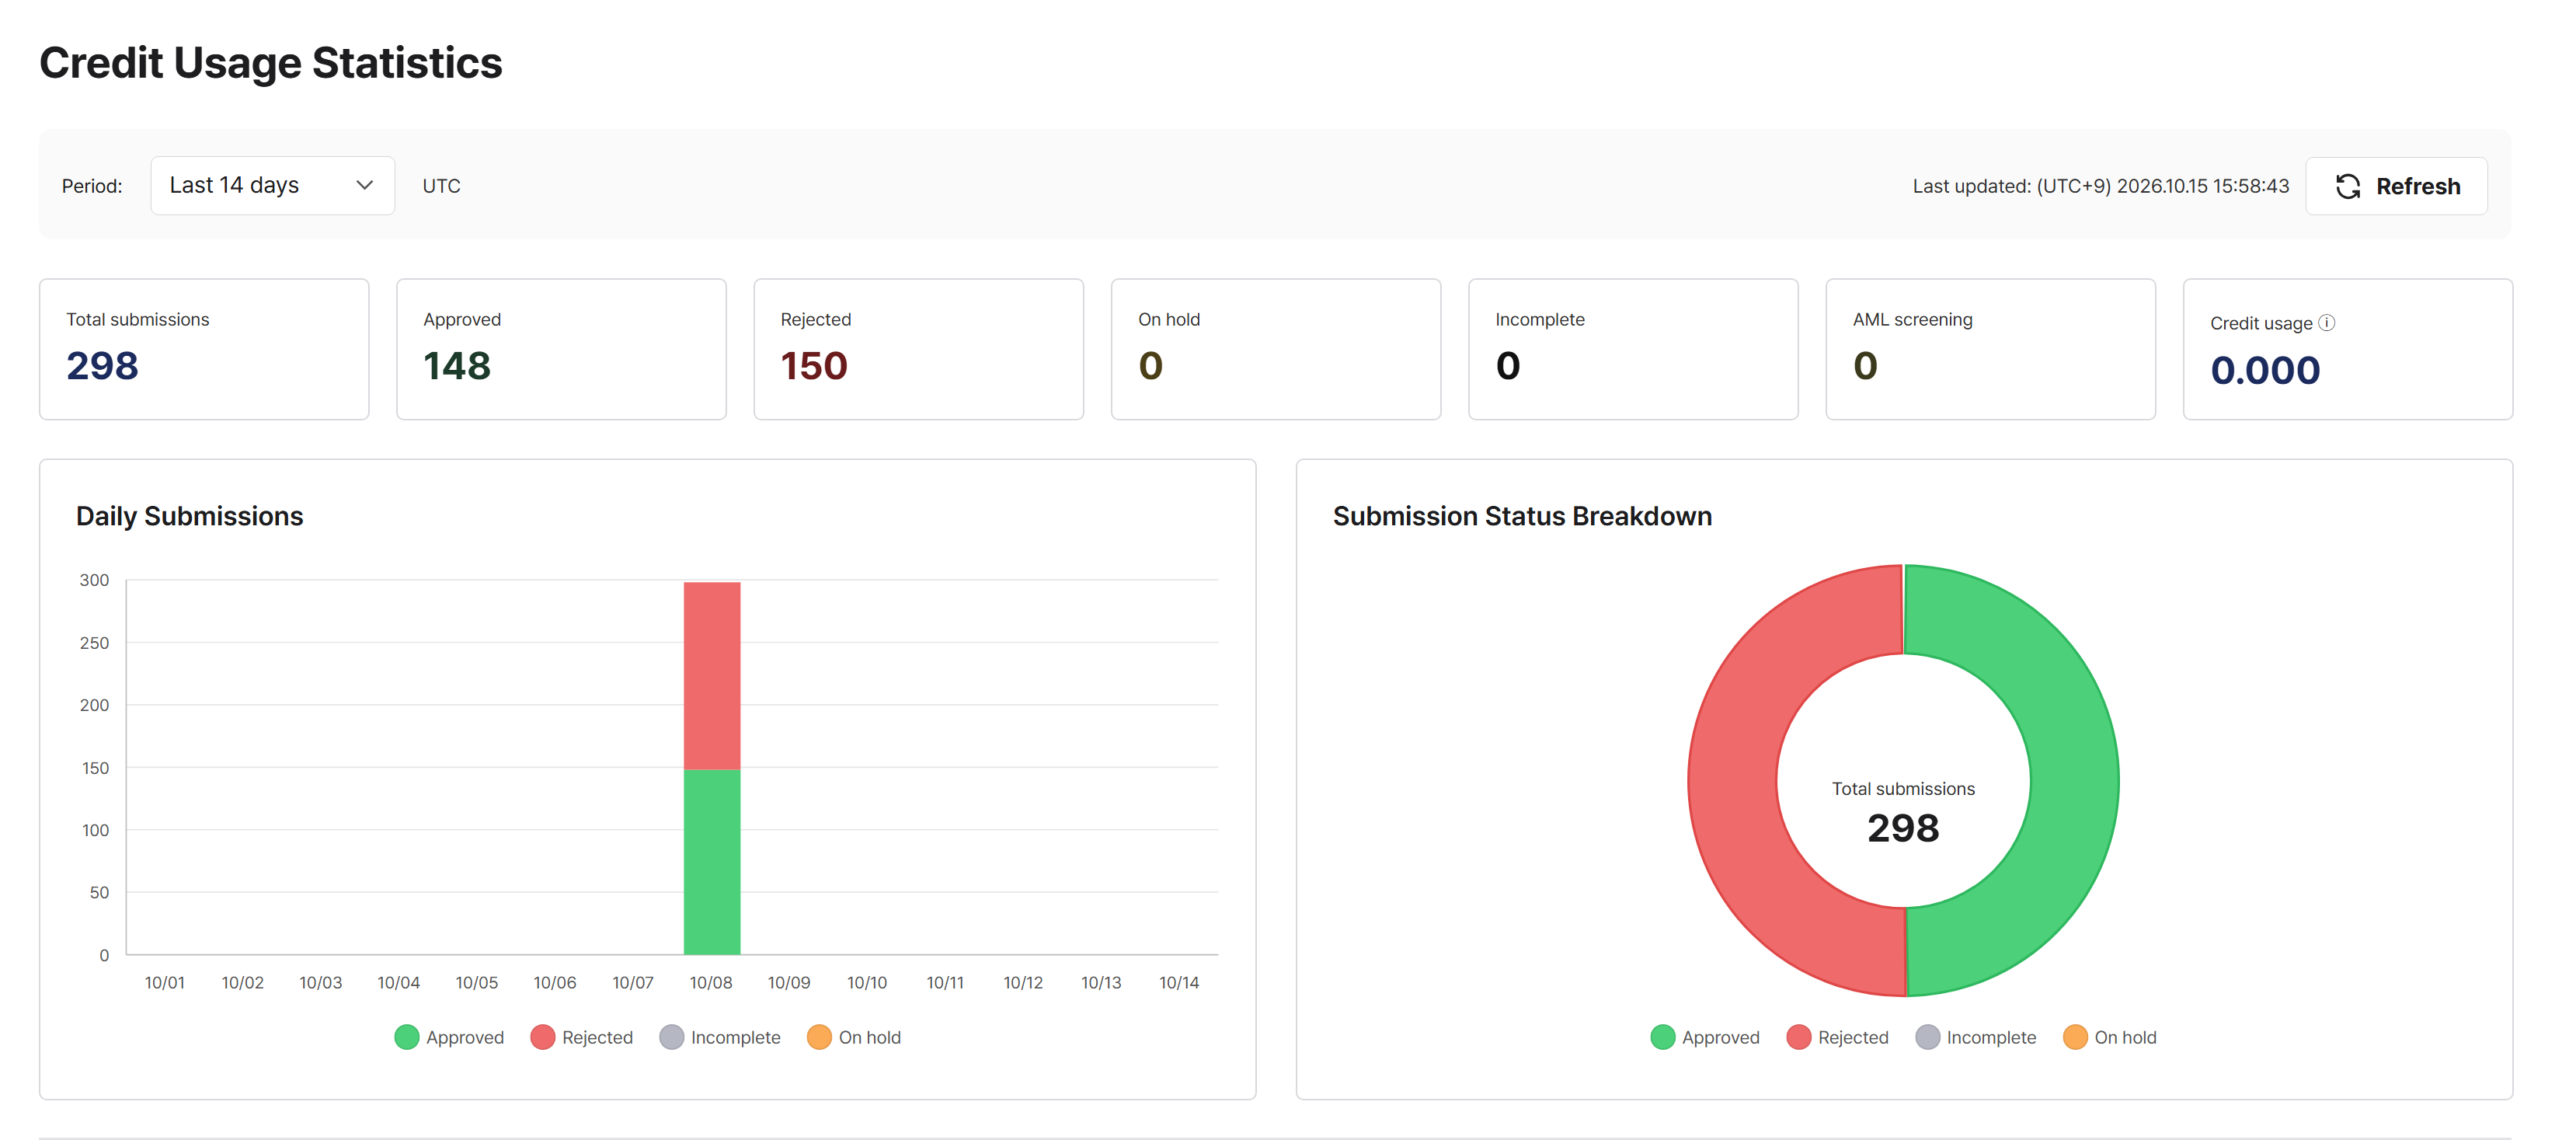This screenshot has width=2576, height=1140.
Task: Click the Approved card showing 148
Action: click(x=561, y=349)
